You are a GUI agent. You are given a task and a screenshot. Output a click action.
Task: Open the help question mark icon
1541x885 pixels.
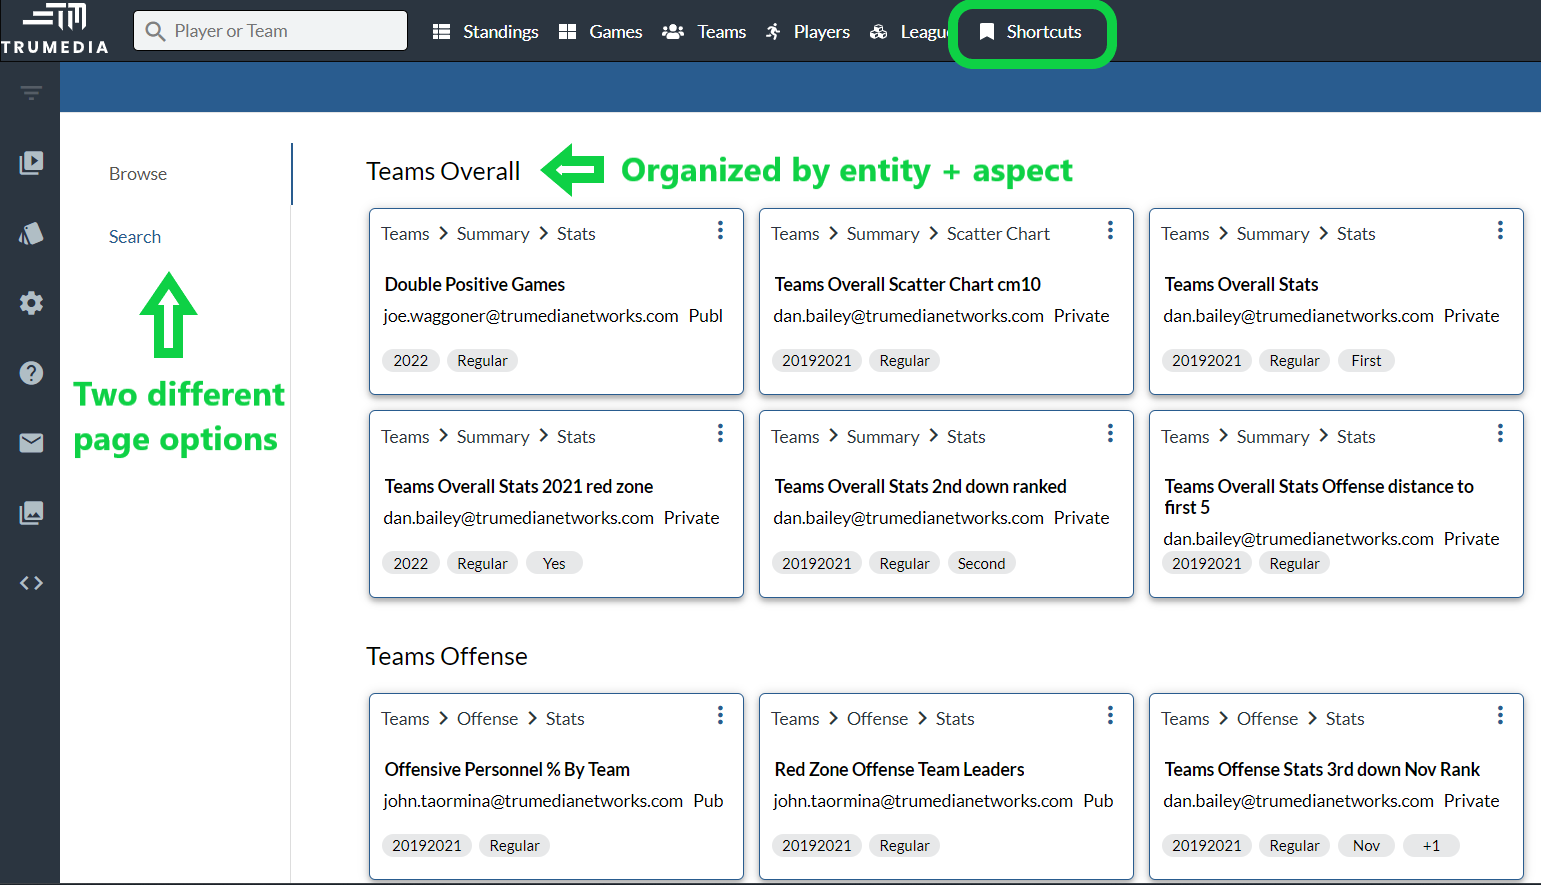(31, 373)
